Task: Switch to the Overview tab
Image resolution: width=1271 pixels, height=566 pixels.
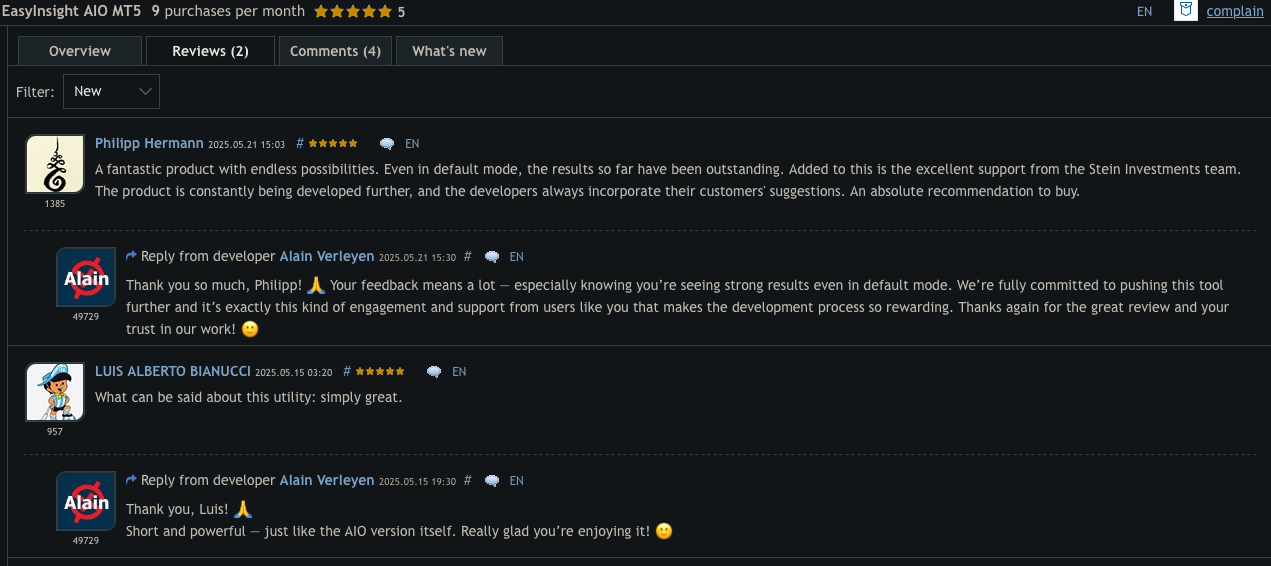Action: pyautogui.click(x=80, y=51)
